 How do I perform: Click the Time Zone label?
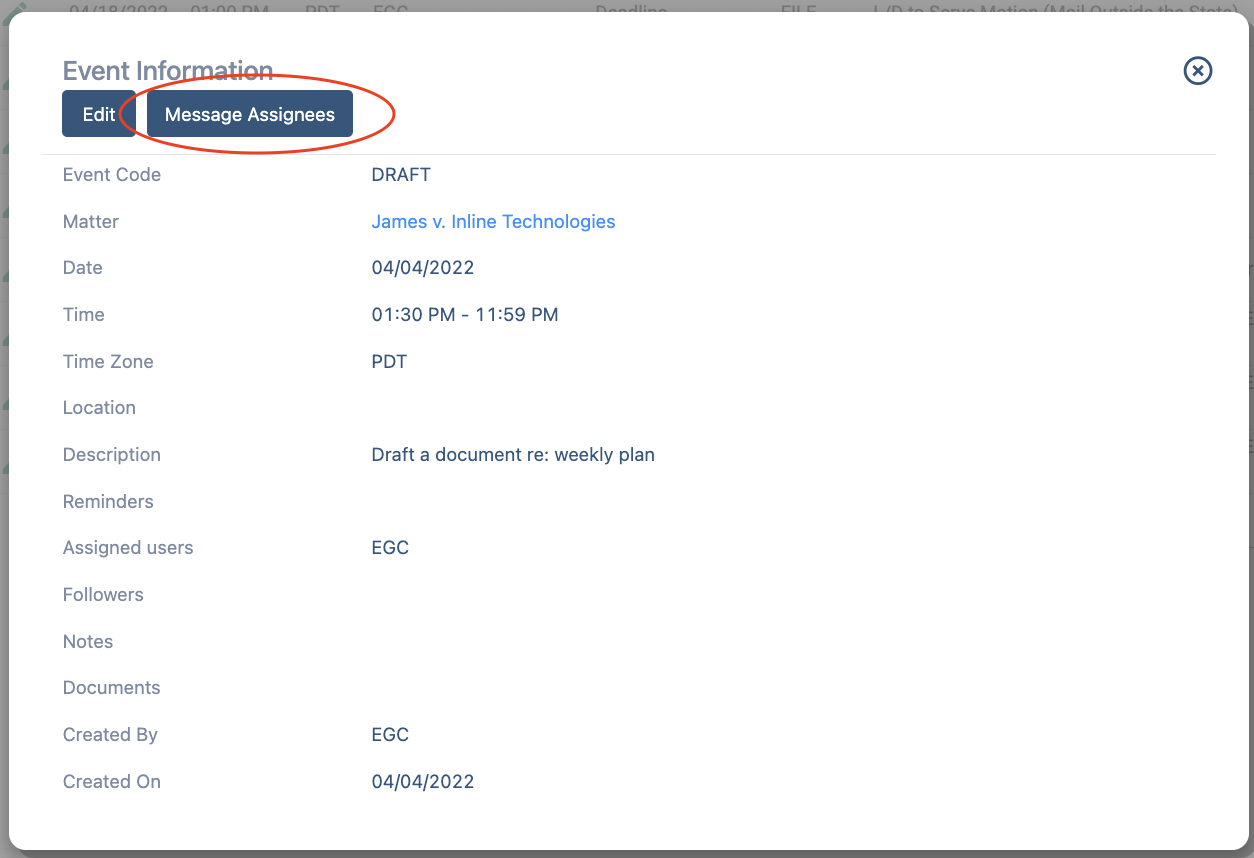tap(108, 362)
